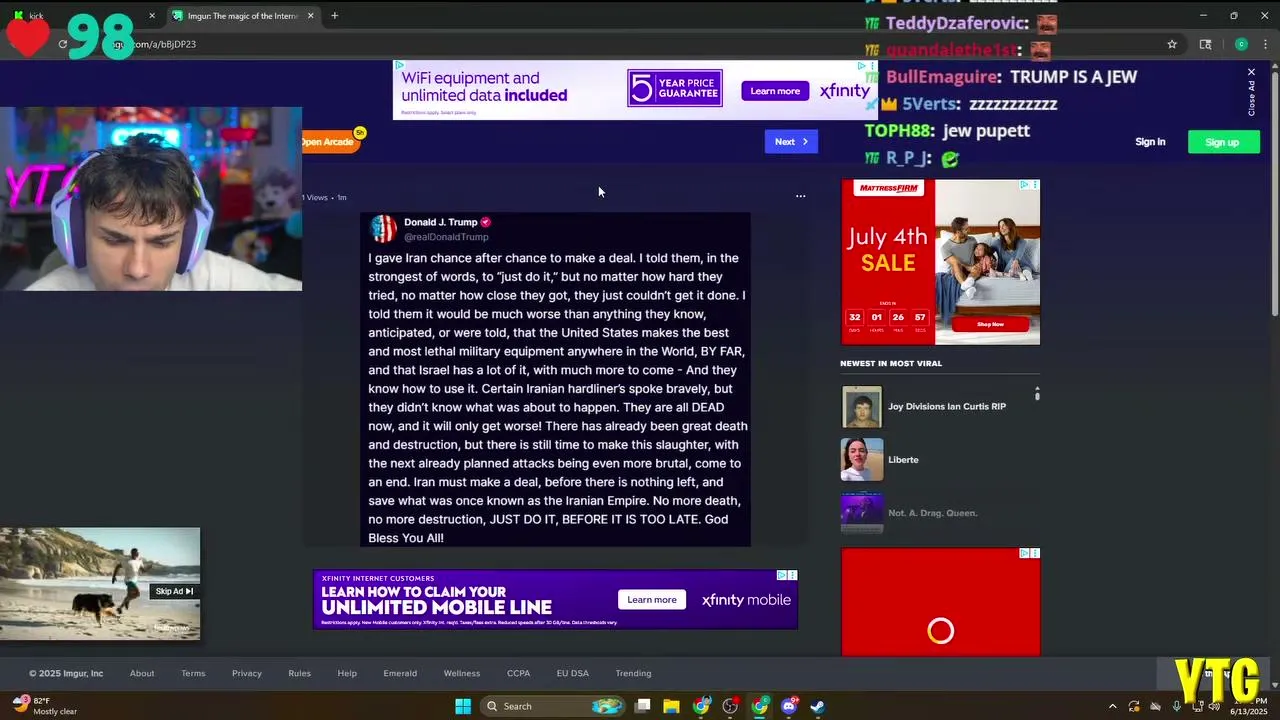The height and width of the screenshot is (720, 1280).
Task: Open the Not. A. Drag. Queen. title
Action: click(933, 513)
